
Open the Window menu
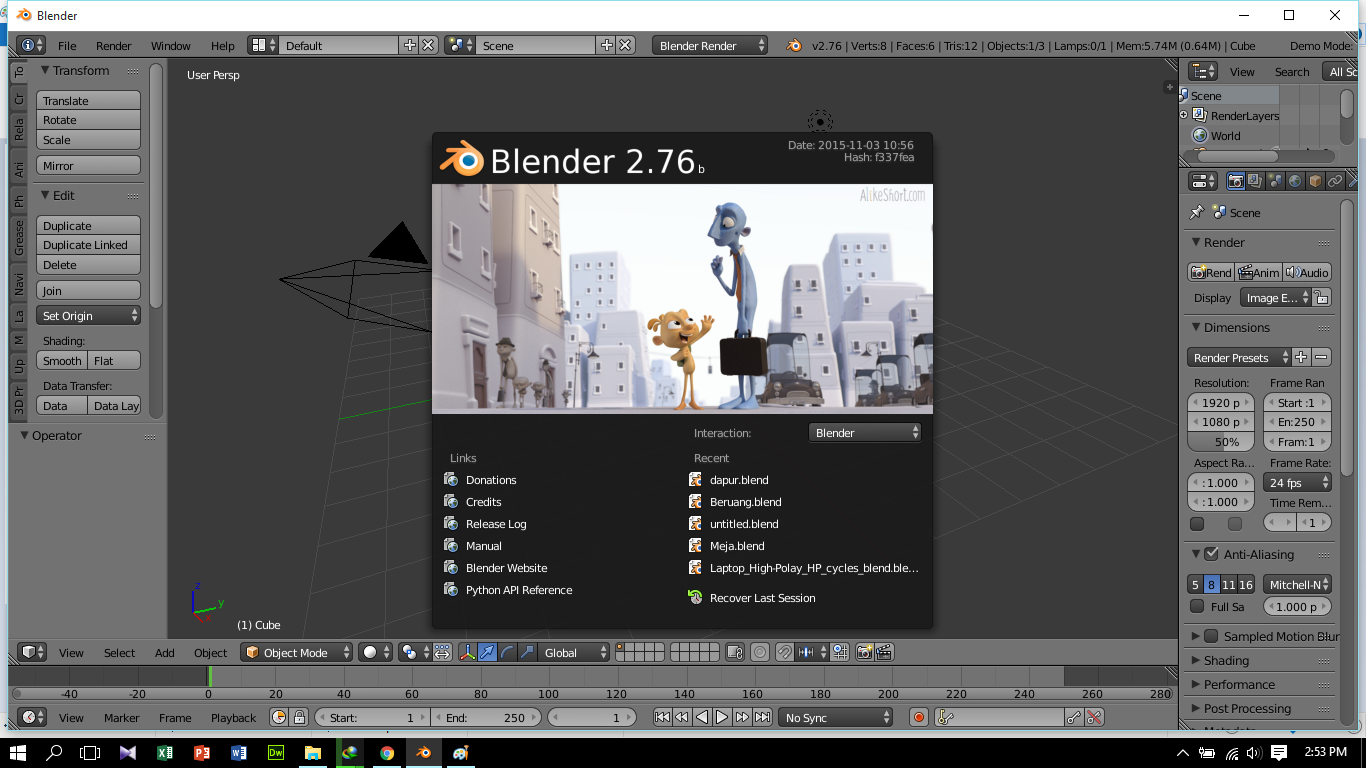coord(171,45)
